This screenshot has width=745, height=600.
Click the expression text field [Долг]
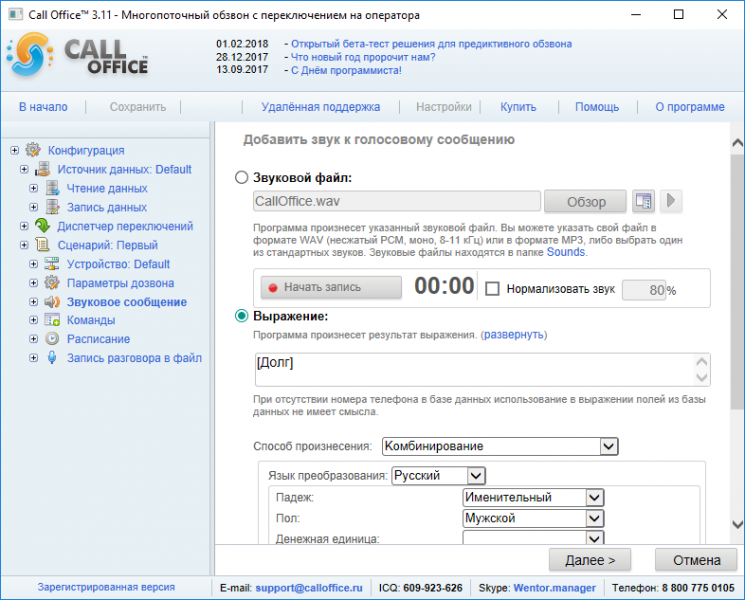point(483,370)
